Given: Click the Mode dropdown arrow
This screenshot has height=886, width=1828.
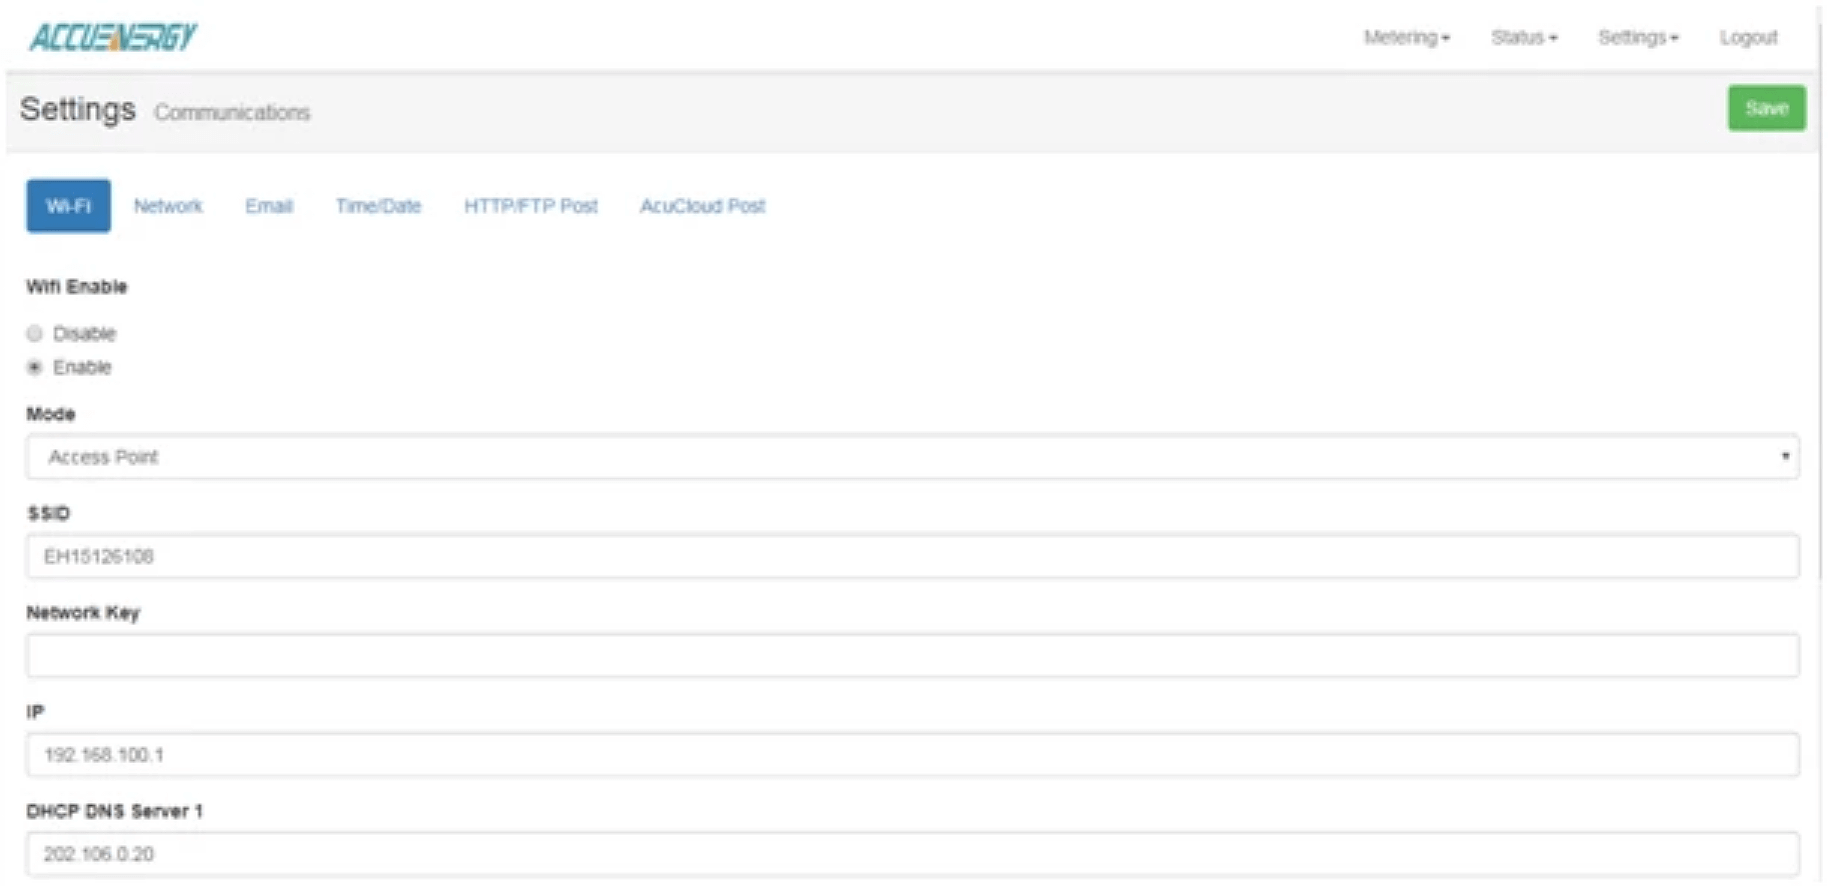Looking at the screenshot, I should click(1784, 457).
